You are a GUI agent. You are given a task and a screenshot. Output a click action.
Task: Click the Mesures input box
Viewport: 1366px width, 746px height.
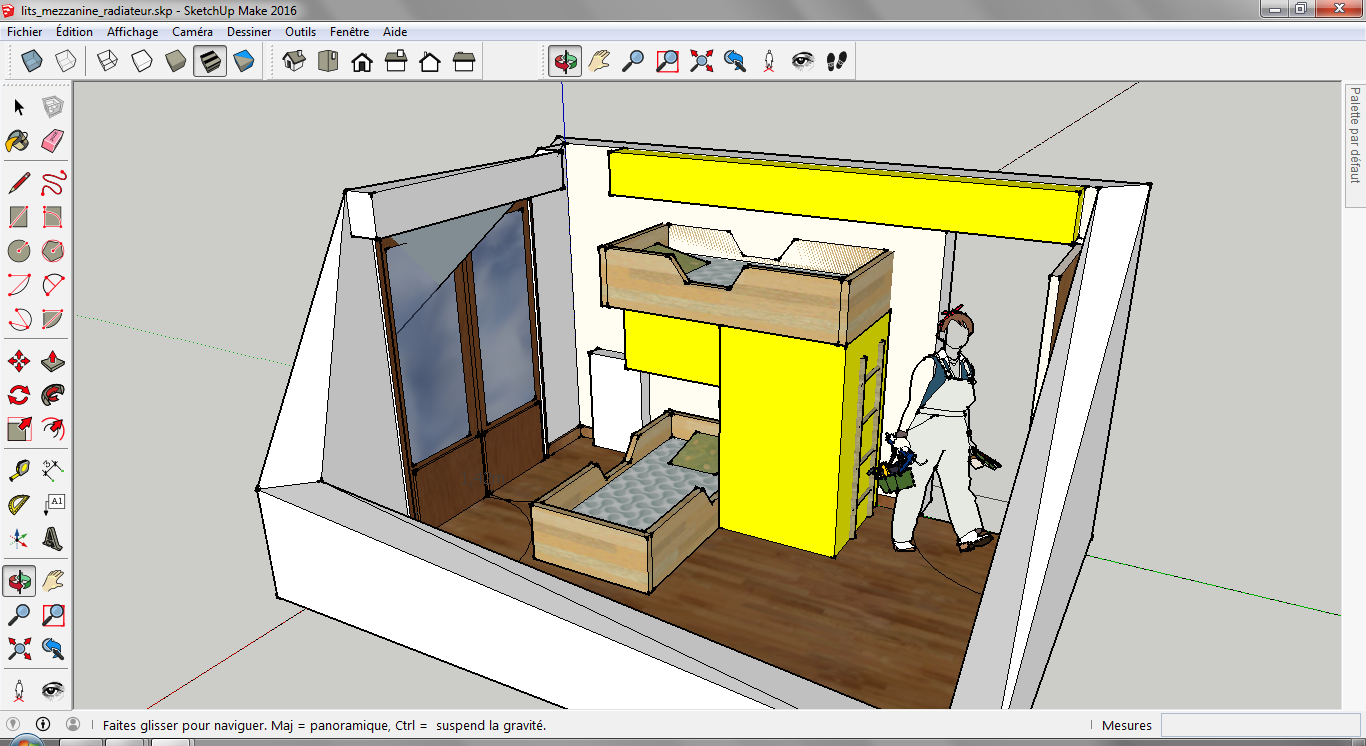(1259, 725)
